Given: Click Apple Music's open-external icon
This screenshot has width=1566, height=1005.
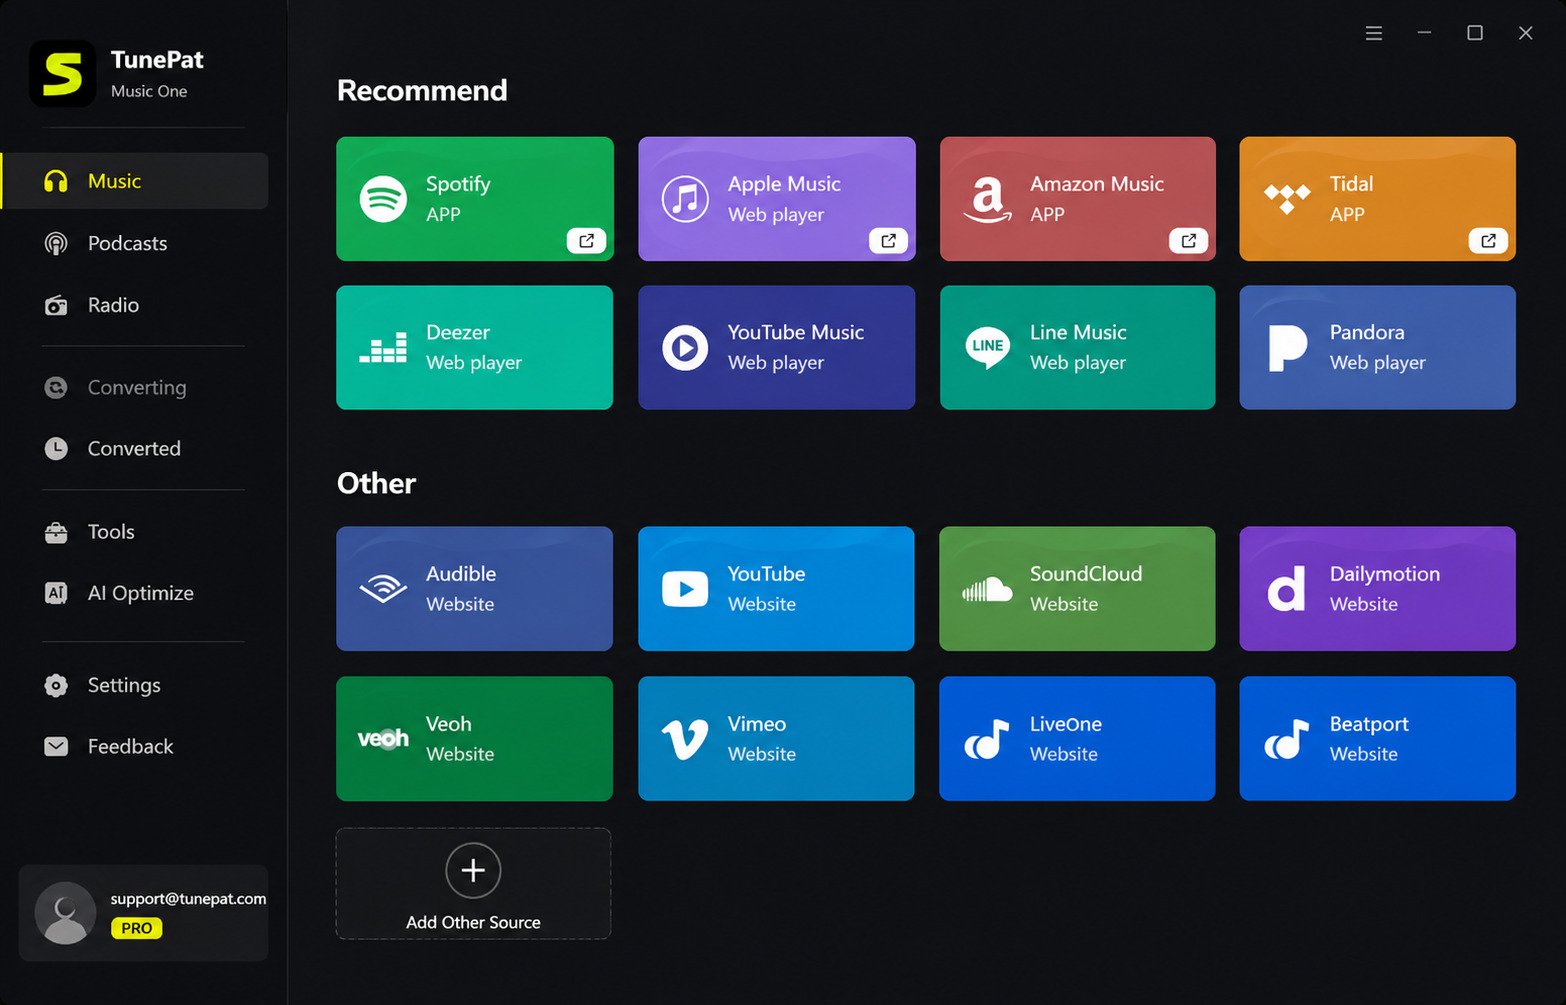Looking at the screenshot, I should [888, 240].
